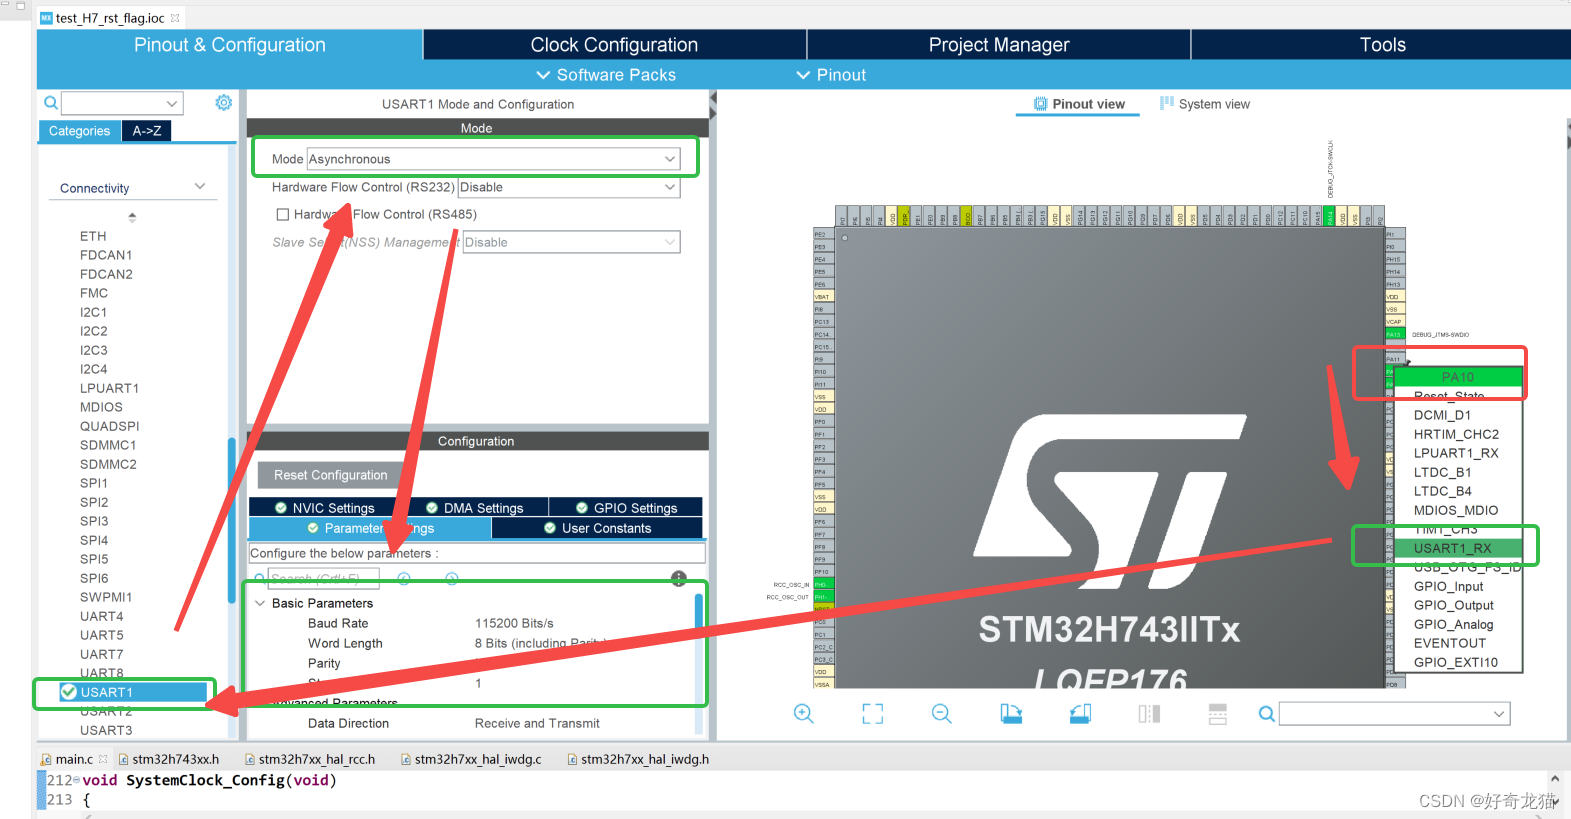Click the pin search magnifier icon
The image size is (1571, 819).
point(1266,713)
